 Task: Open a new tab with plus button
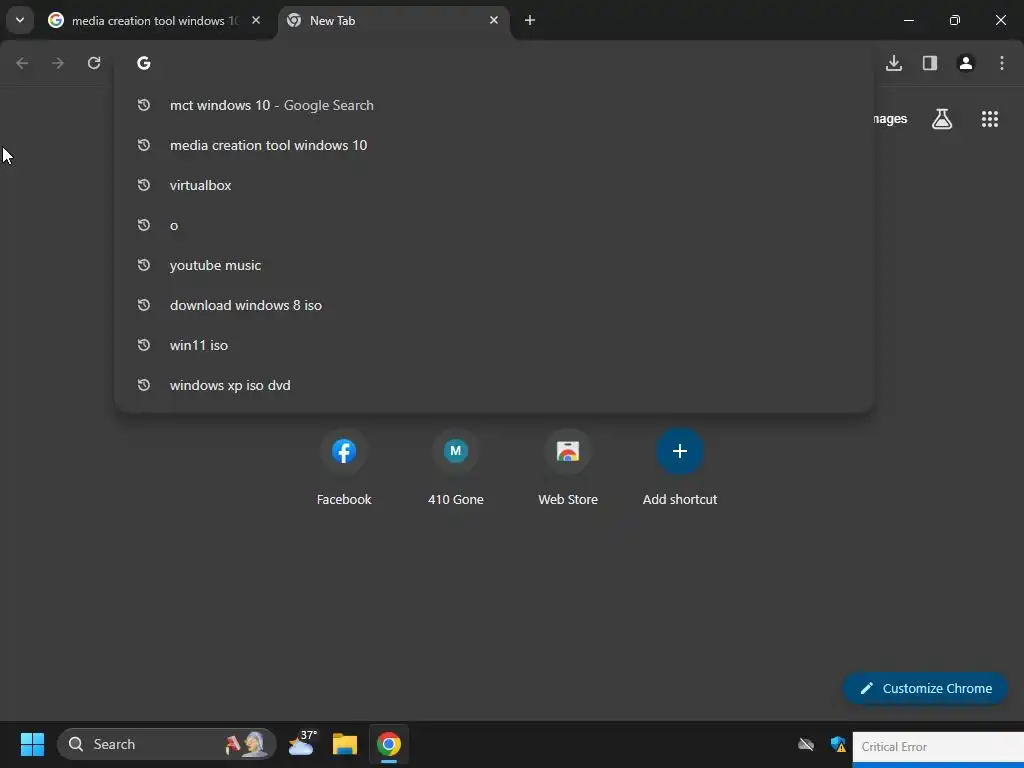[530, 20]
